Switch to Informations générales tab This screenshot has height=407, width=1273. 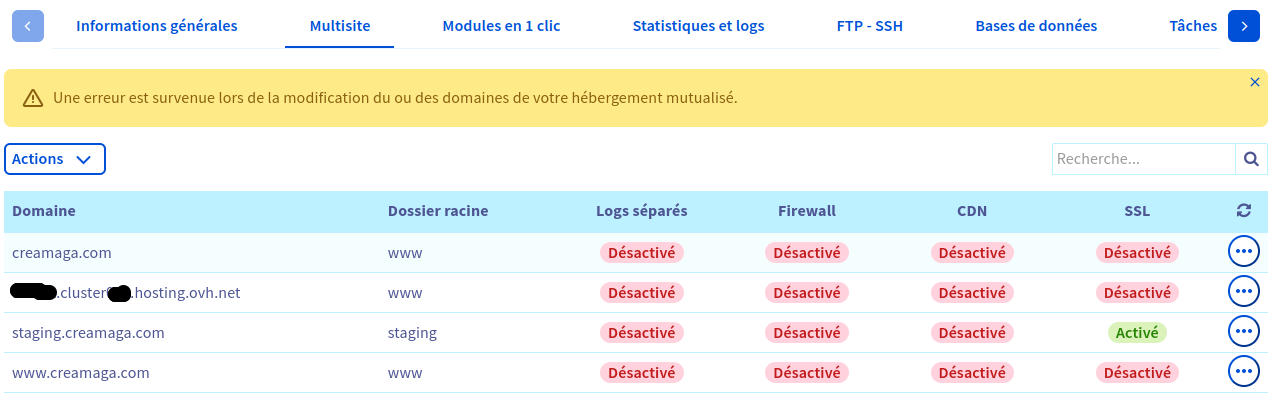click(x=157, y=26)
